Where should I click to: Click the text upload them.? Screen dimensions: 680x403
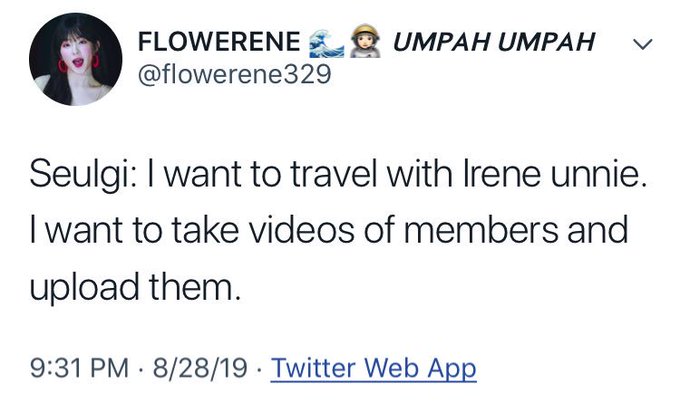click(135, 288)
